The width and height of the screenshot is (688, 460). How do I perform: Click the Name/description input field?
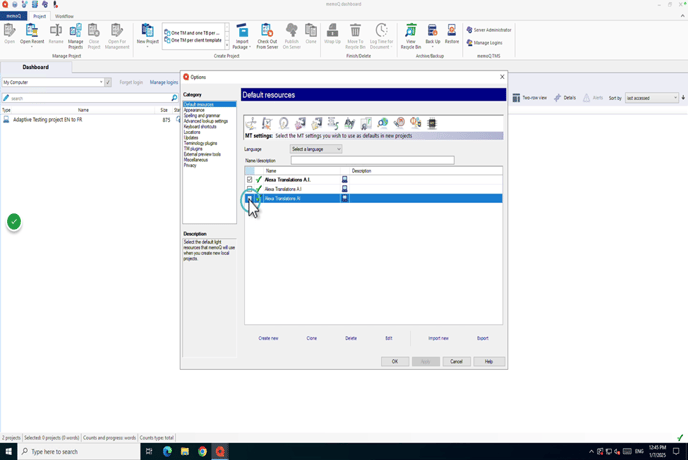coord(373,160)
